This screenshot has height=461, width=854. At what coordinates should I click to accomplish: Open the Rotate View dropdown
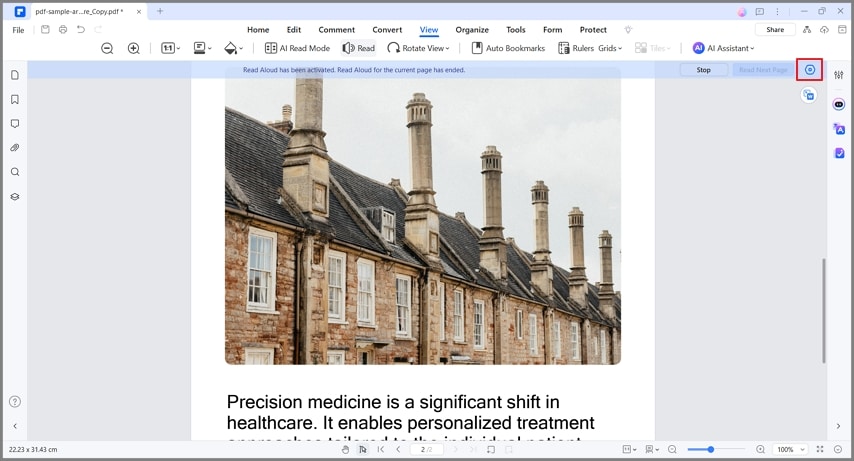pos(418,48)
